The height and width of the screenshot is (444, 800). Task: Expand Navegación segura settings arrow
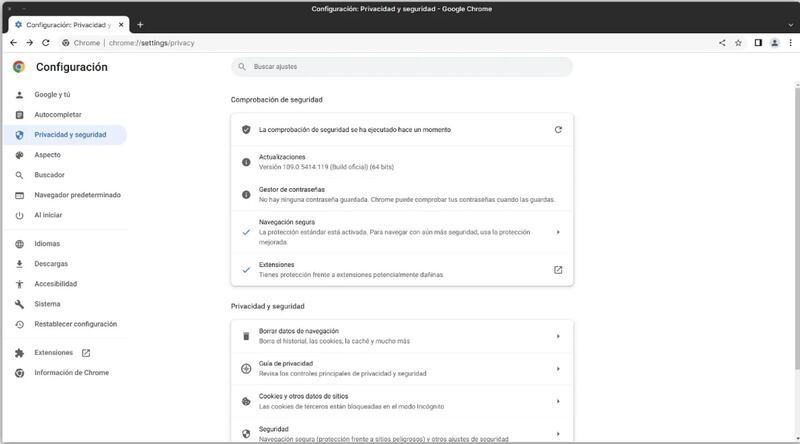click(558, 232)
